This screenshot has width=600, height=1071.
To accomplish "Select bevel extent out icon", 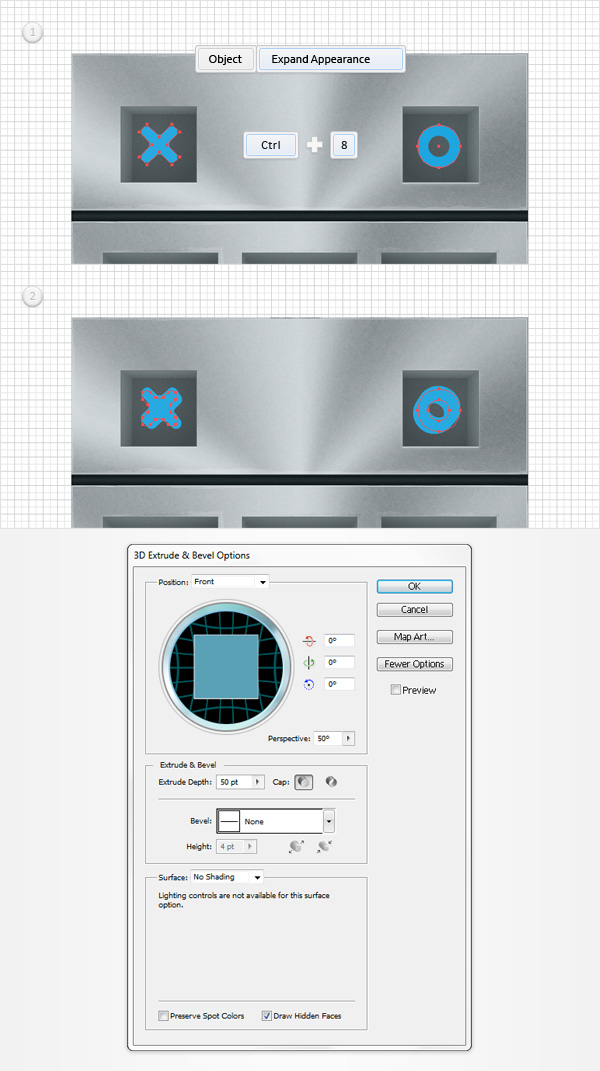I will [297, 846].
